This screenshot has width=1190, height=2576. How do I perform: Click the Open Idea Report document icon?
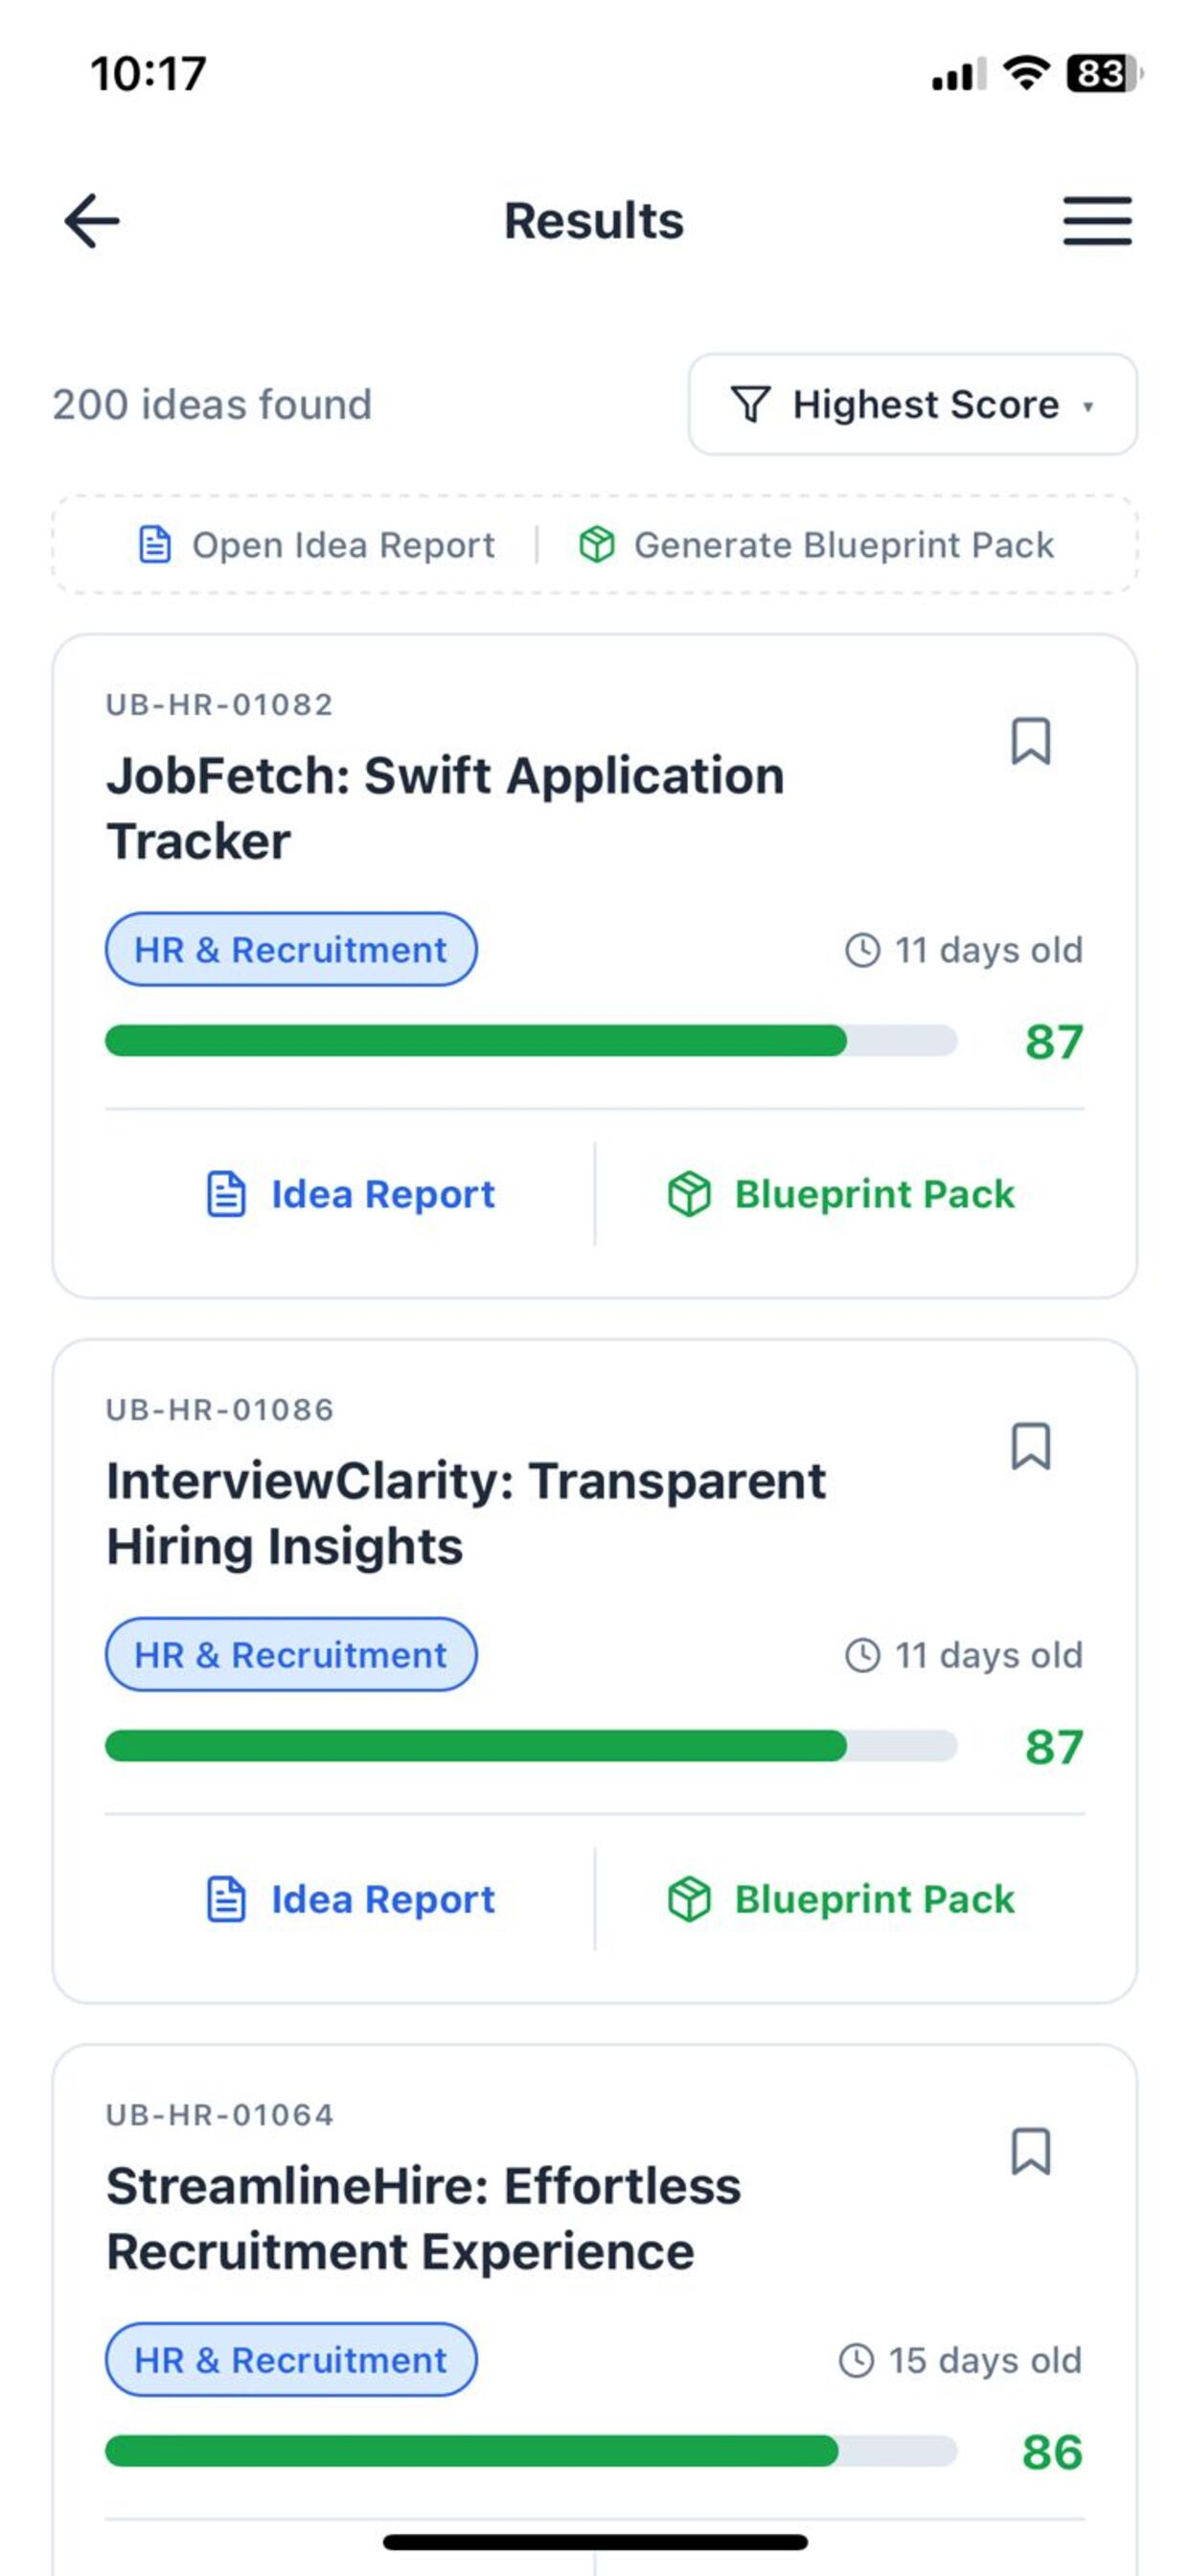(154, 545)
